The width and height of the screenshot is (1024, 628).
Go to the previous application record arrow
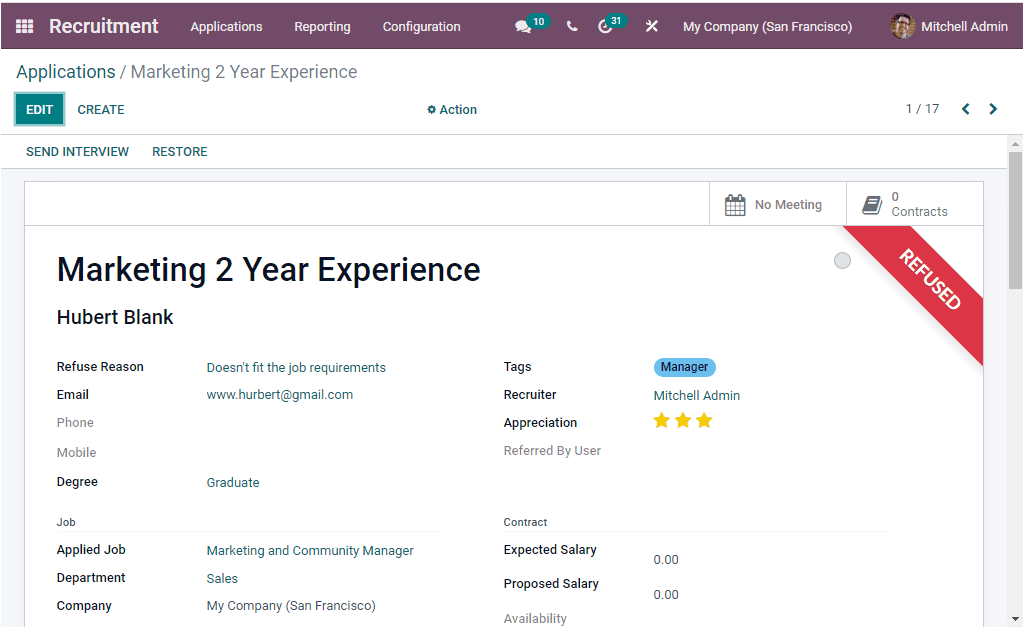tap(965, 109)
